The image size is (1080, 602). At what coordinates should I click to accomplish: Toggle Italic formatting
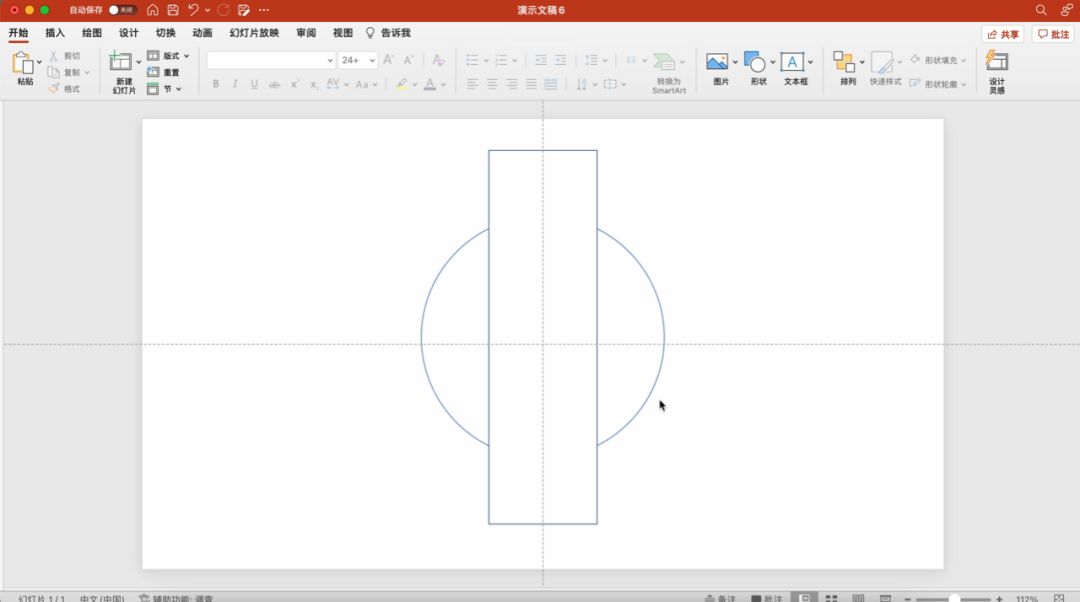pos(235,84)
